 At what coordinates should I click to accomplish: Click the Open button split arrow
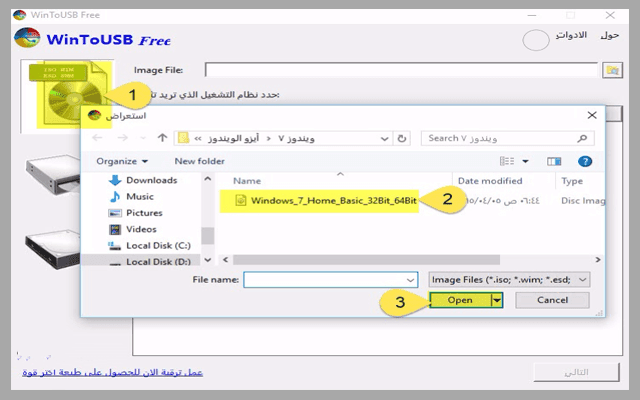coord(497,300)
